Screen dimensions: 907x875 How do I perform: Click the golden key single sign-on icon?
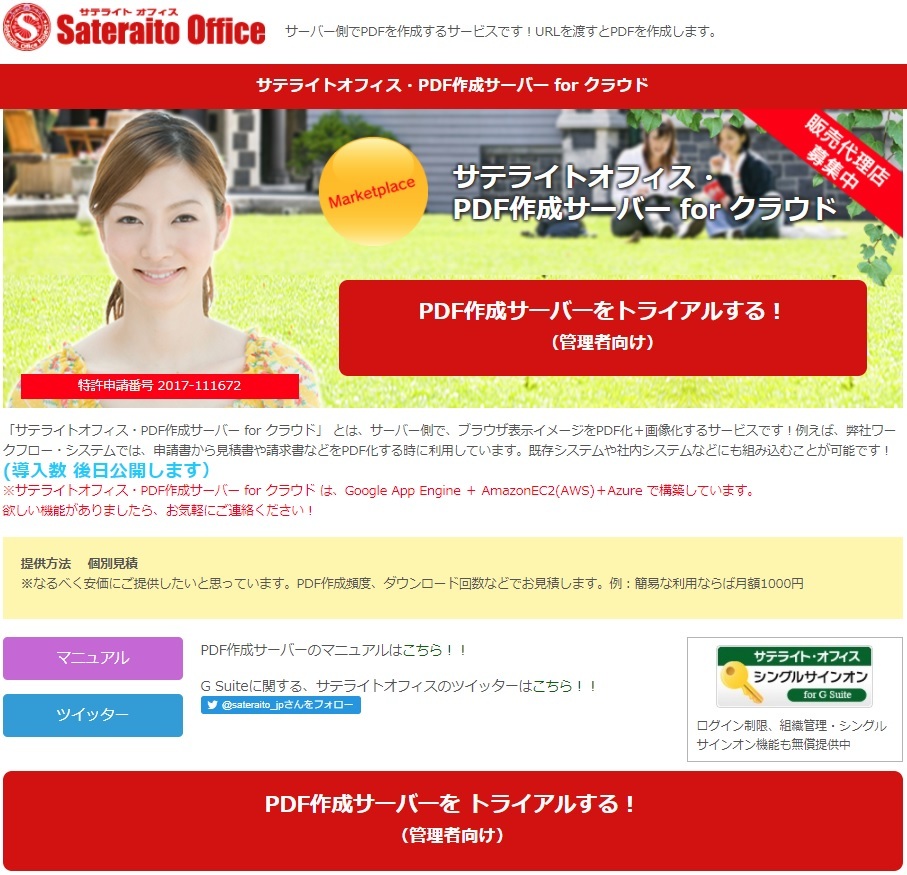(x=741, y=682)
